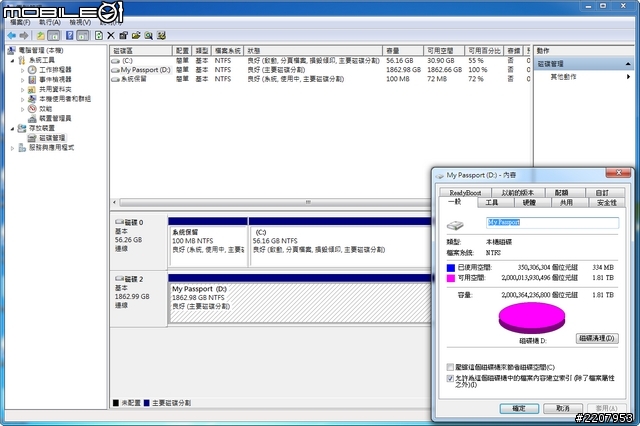Toggle the compress this drive checkbox (C)
The height and width of the screenshot is (426, 640).
[450, 367]
